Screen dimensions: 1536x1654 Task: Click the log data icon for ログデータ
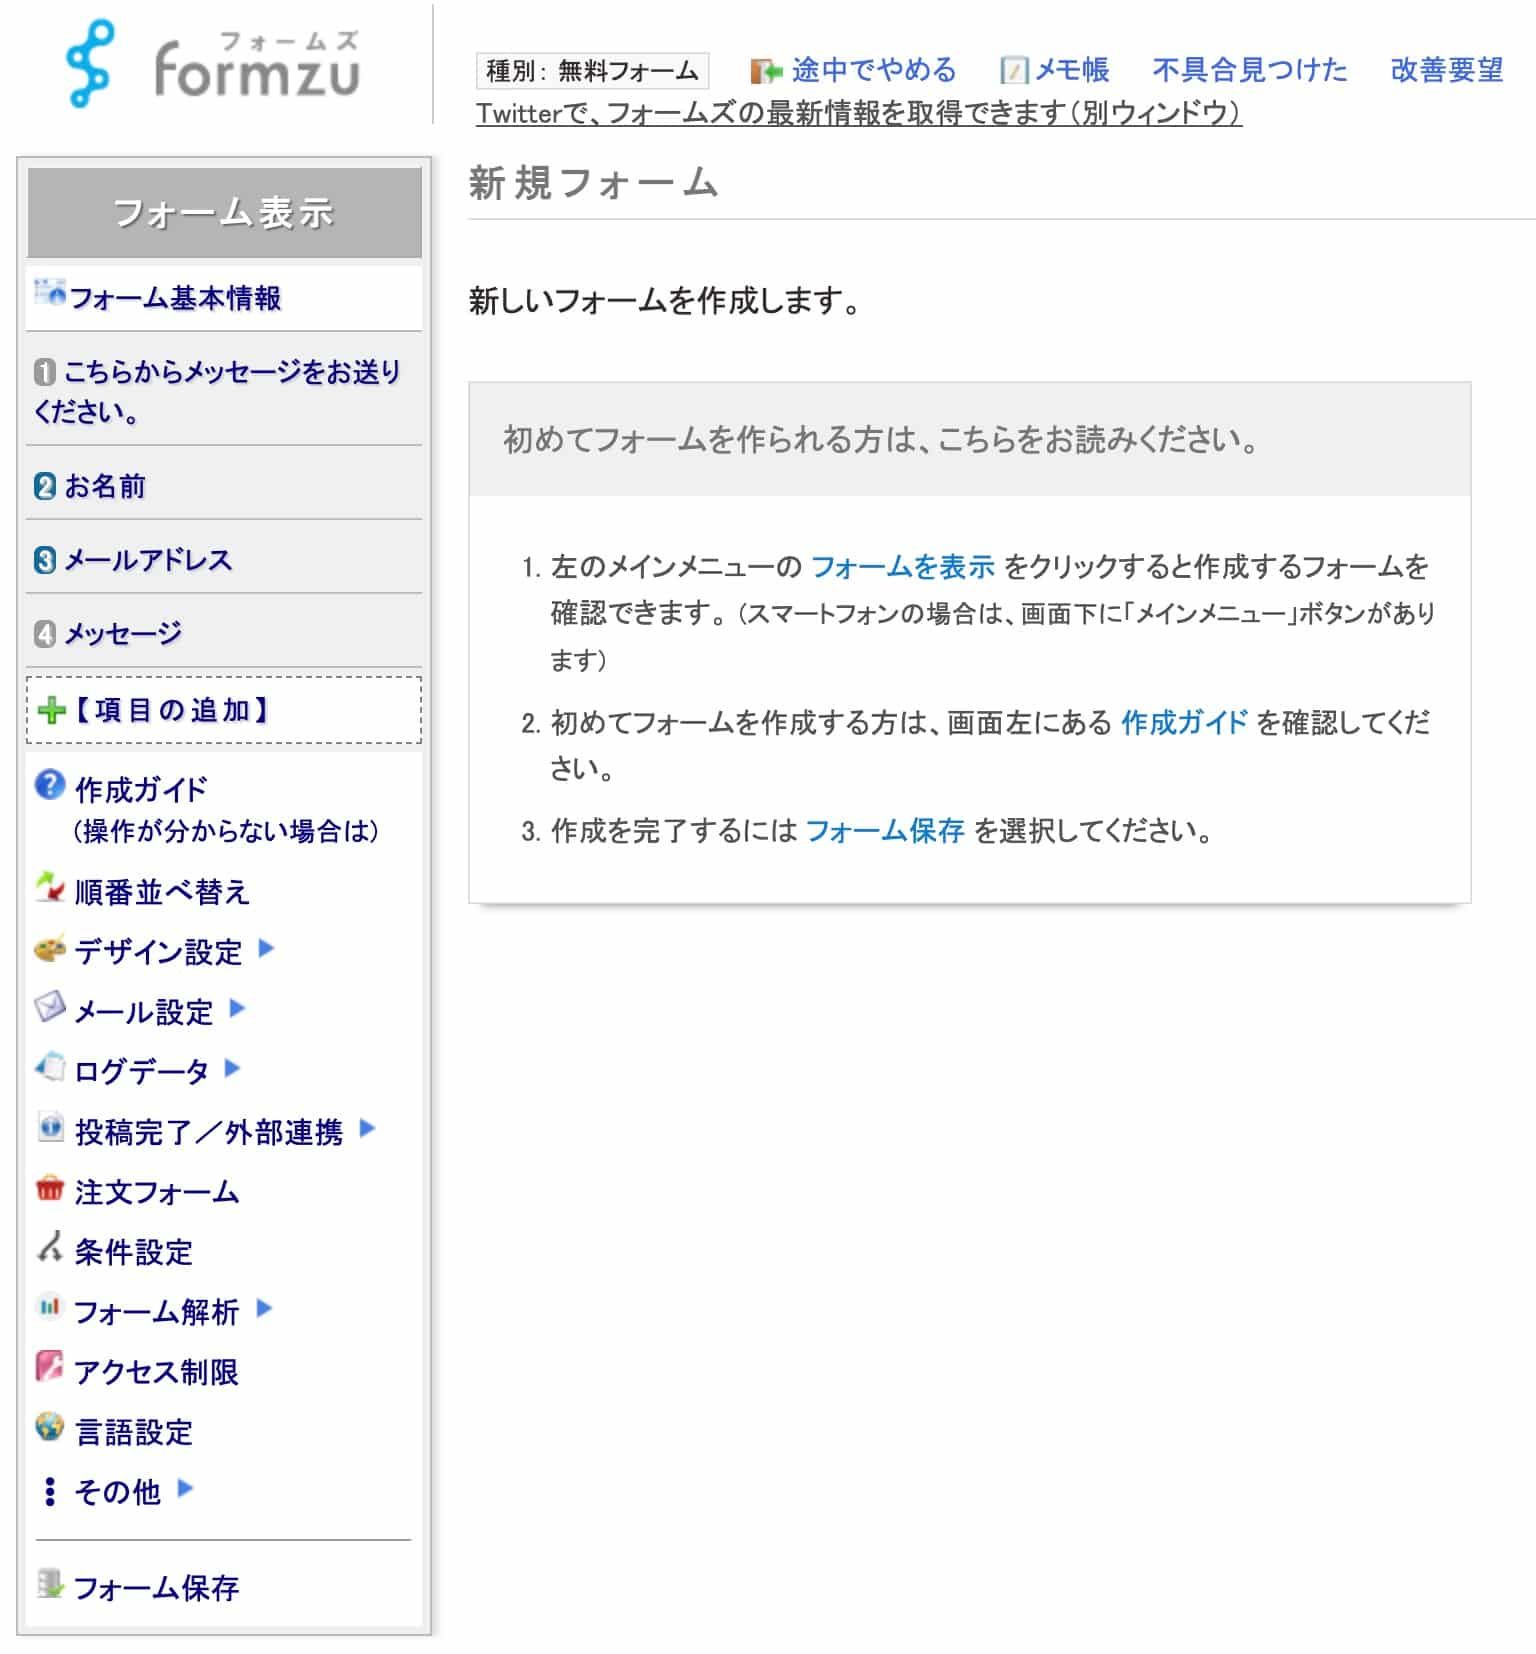tap(49, 1066)
